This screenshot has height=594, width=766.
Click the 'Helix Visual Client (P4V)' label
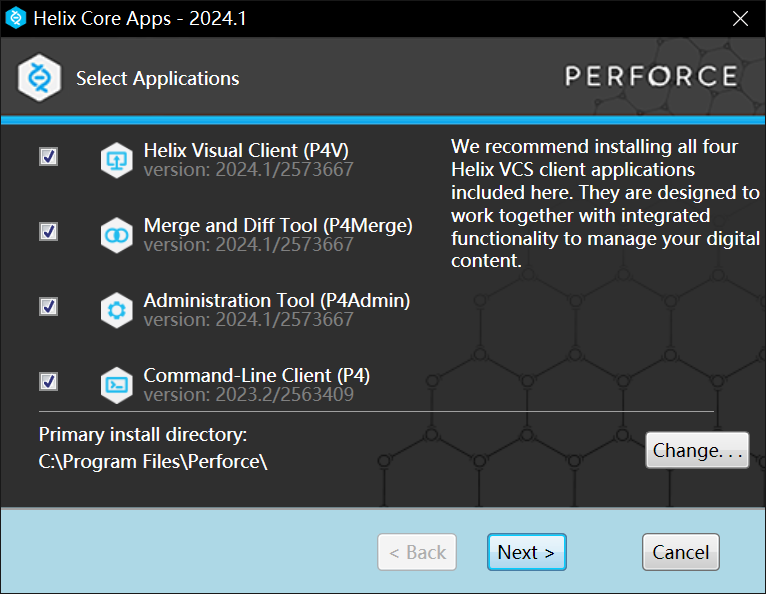[x=246, y=150]
